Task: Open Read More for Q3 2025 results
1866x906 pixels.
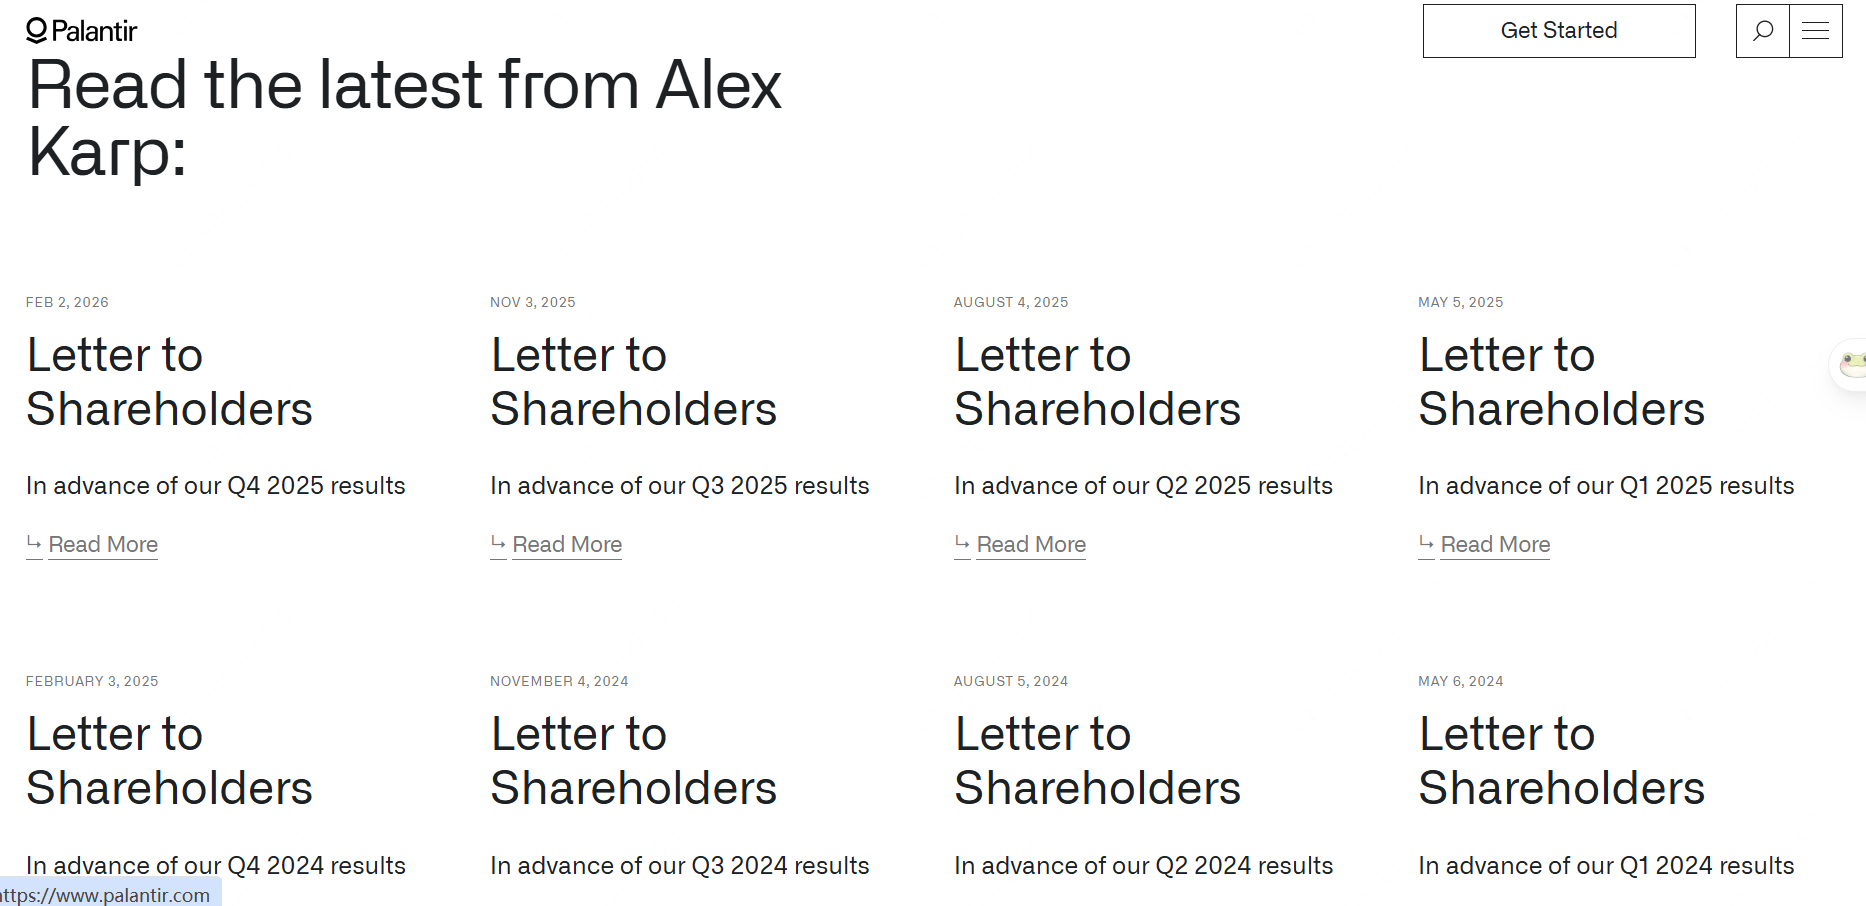Action: (x=567, y=545)
